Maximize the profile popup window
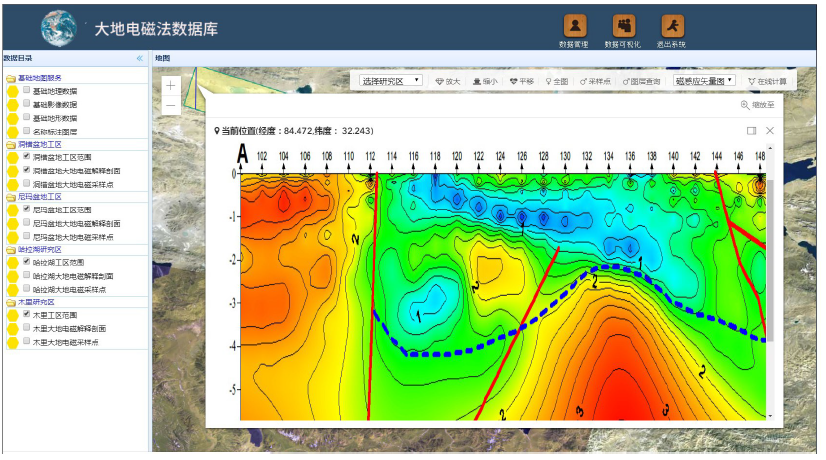Screen dimensions: 826x460 tap(752, 131)
